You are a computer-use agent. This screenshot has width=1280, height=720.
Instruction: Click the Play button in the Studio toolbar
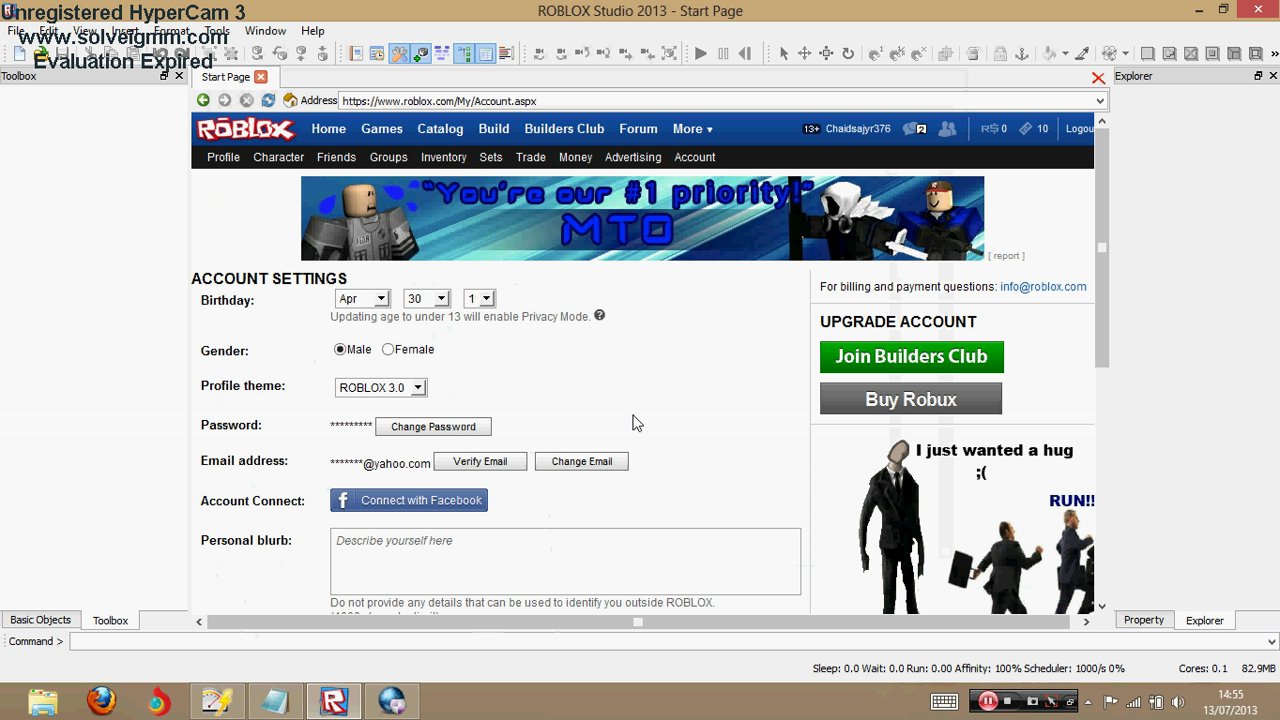tap(701, 54)
